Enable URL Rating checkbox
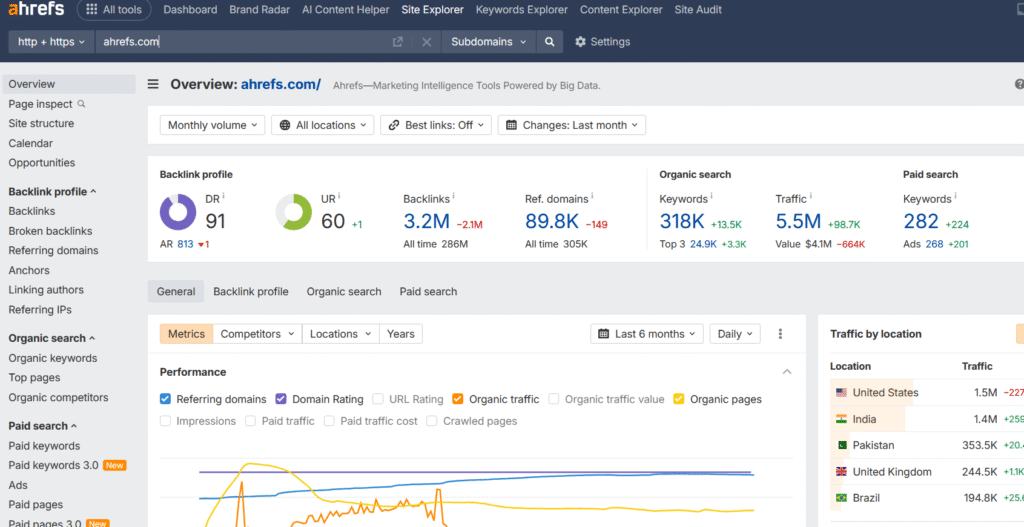1024x527 pixels. [377, 399]
